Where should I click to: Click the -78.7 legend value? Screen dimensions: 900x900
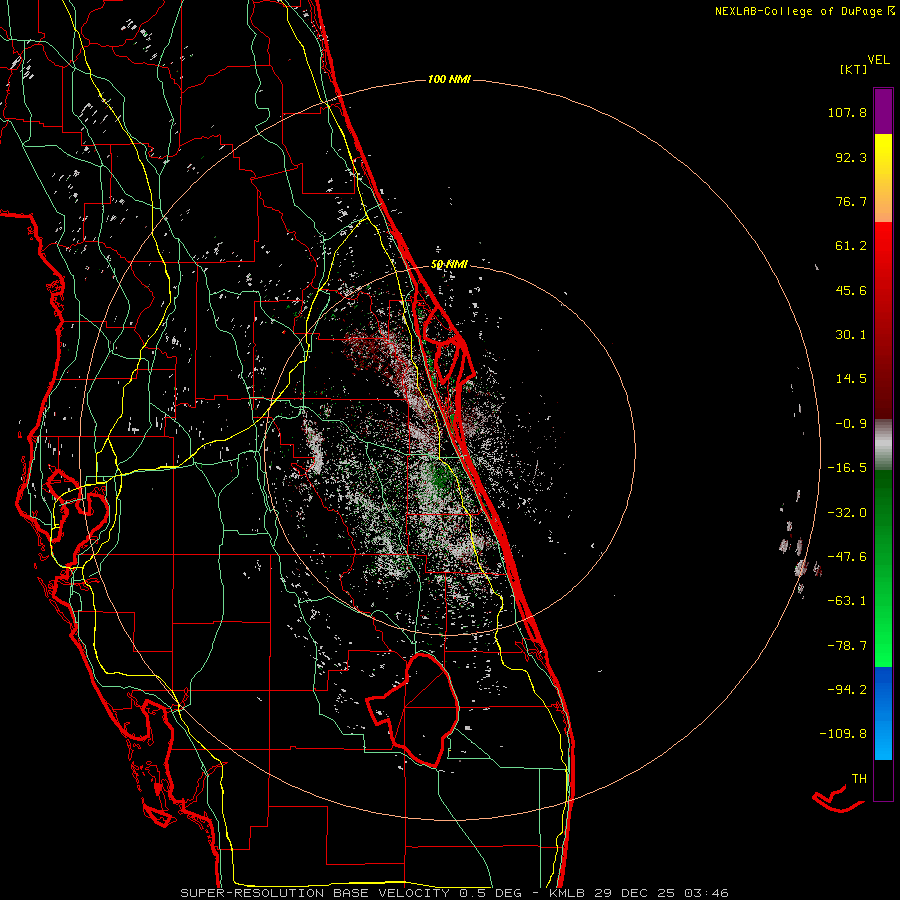pos(847,646)
